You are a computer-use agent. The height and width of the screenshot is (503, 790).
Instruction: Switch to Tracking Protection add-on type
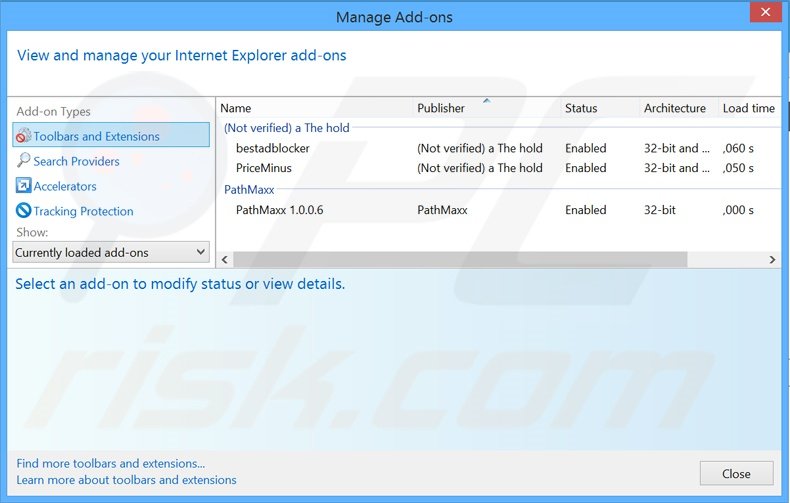pyautogui.click(x=84, y=211)
